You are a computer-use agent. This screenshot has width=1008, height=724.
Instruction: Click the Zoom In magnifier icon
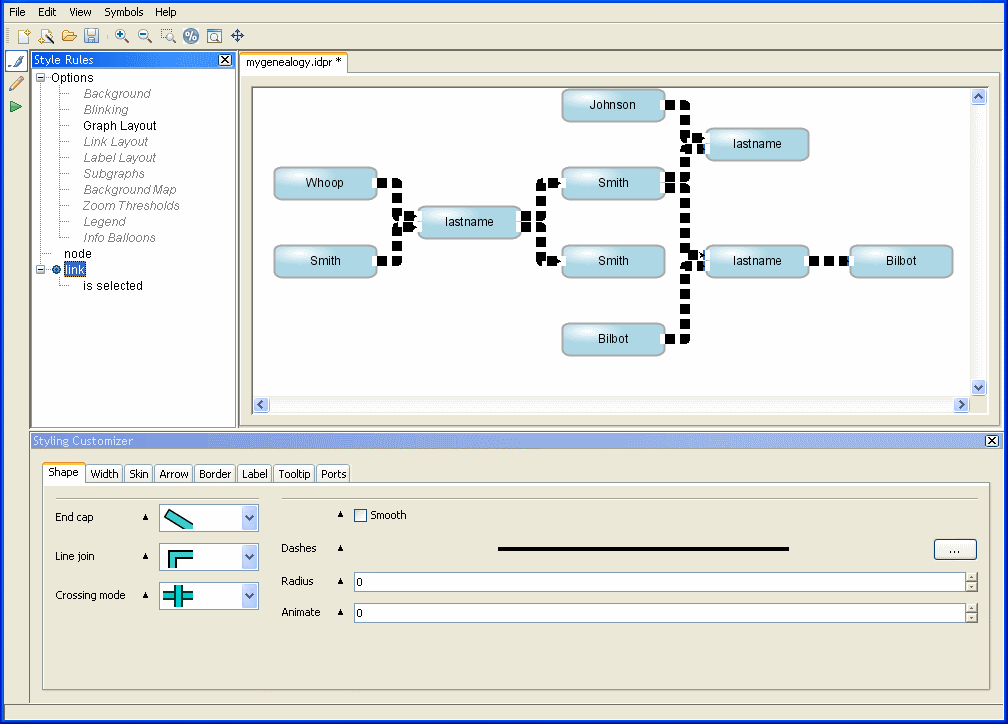pos(122,36)
